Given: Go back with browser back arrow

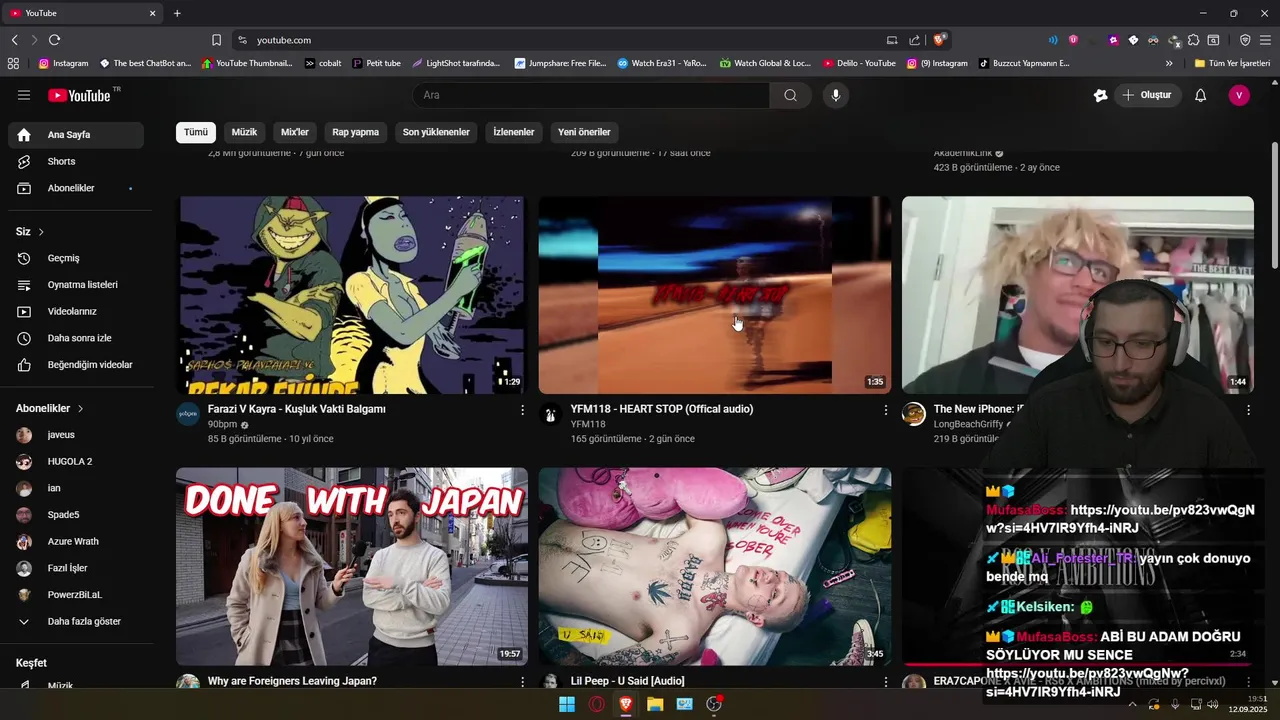Looking at the screenshot, I should 14,40.
